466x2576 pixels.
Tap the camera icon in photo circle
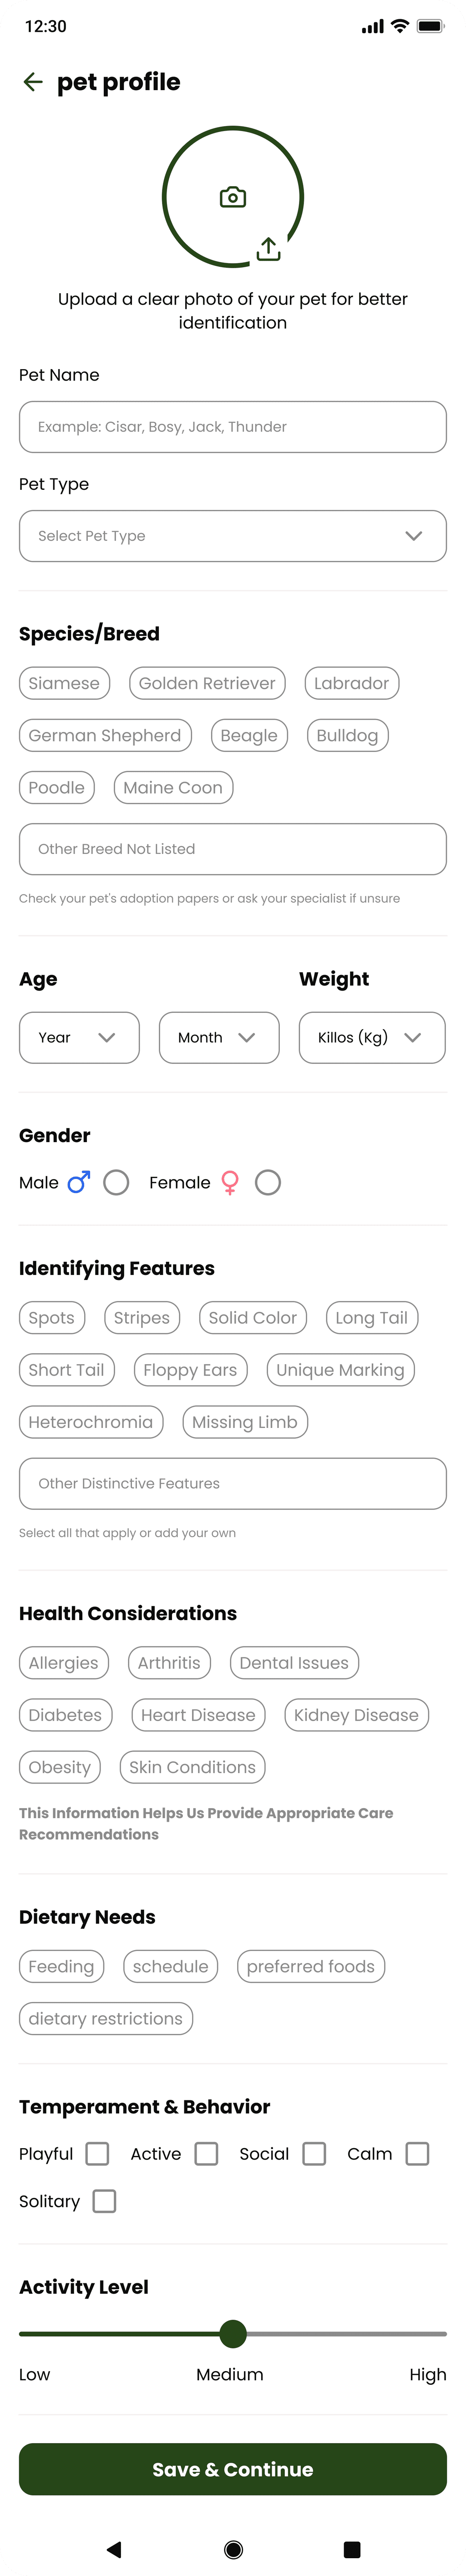[233, 197]
